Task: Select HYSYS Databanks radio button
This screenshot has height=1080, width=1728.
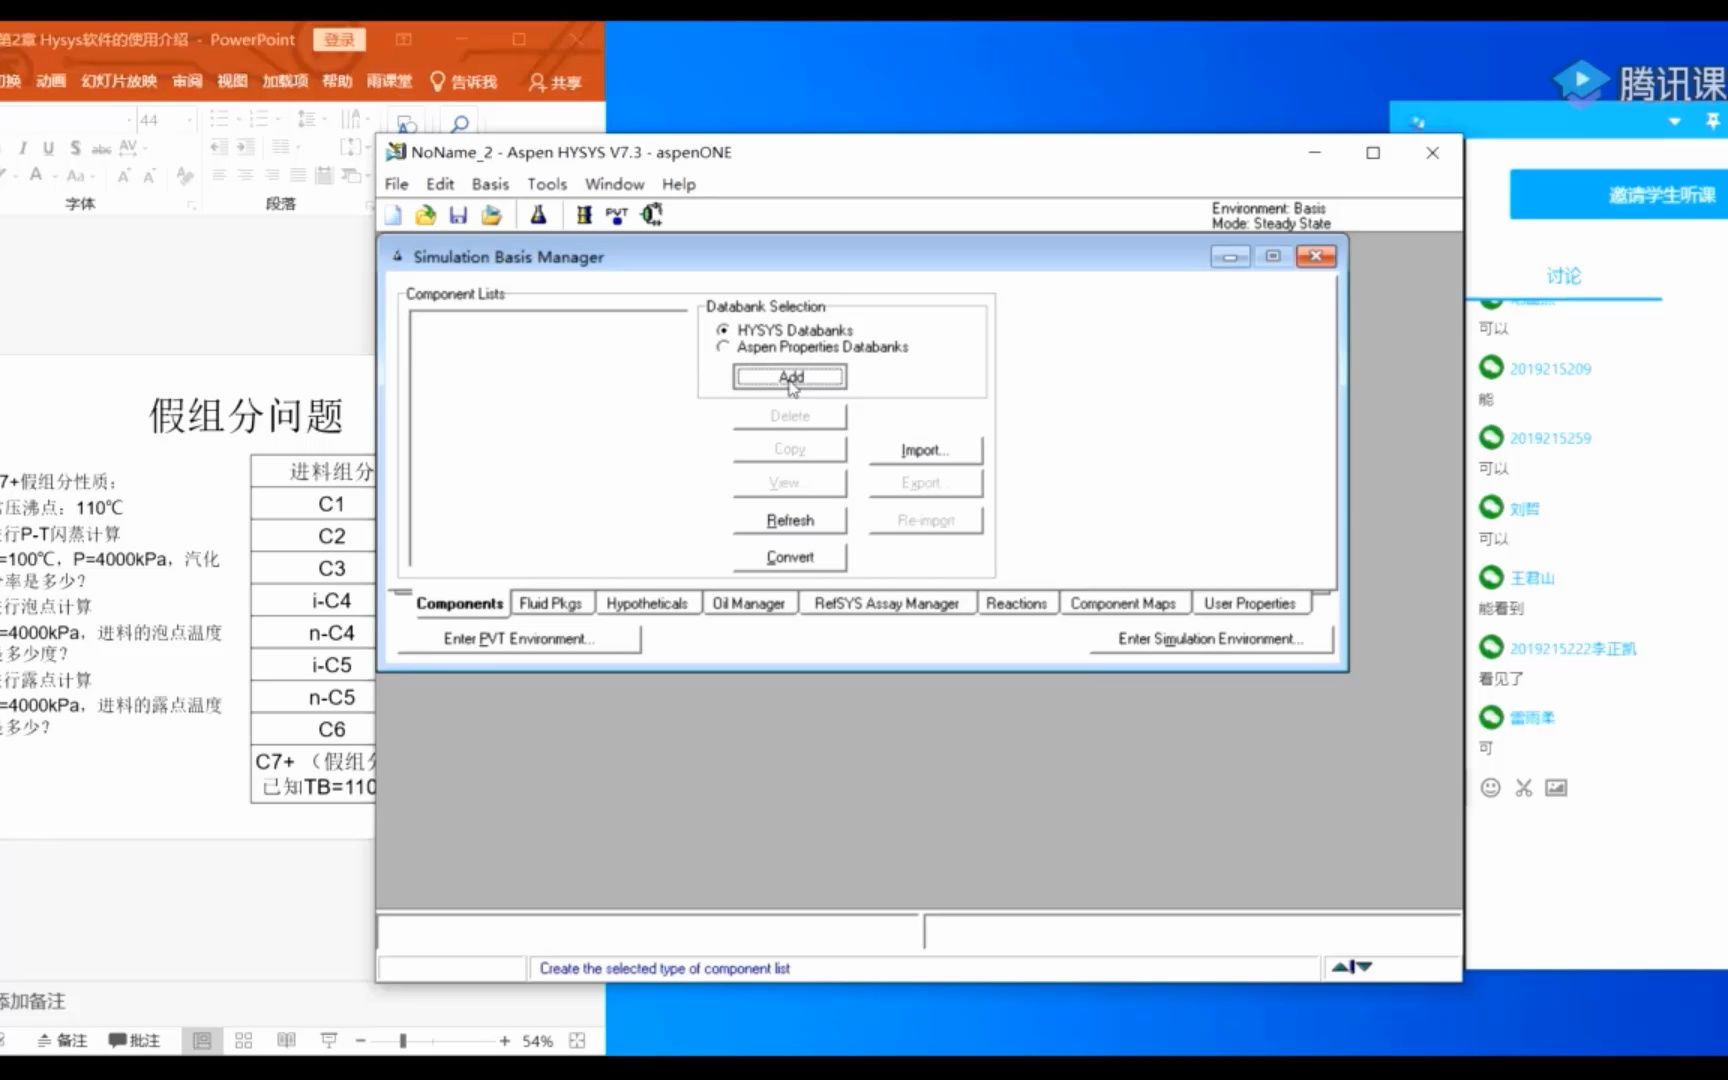Action: pos(723,330)
